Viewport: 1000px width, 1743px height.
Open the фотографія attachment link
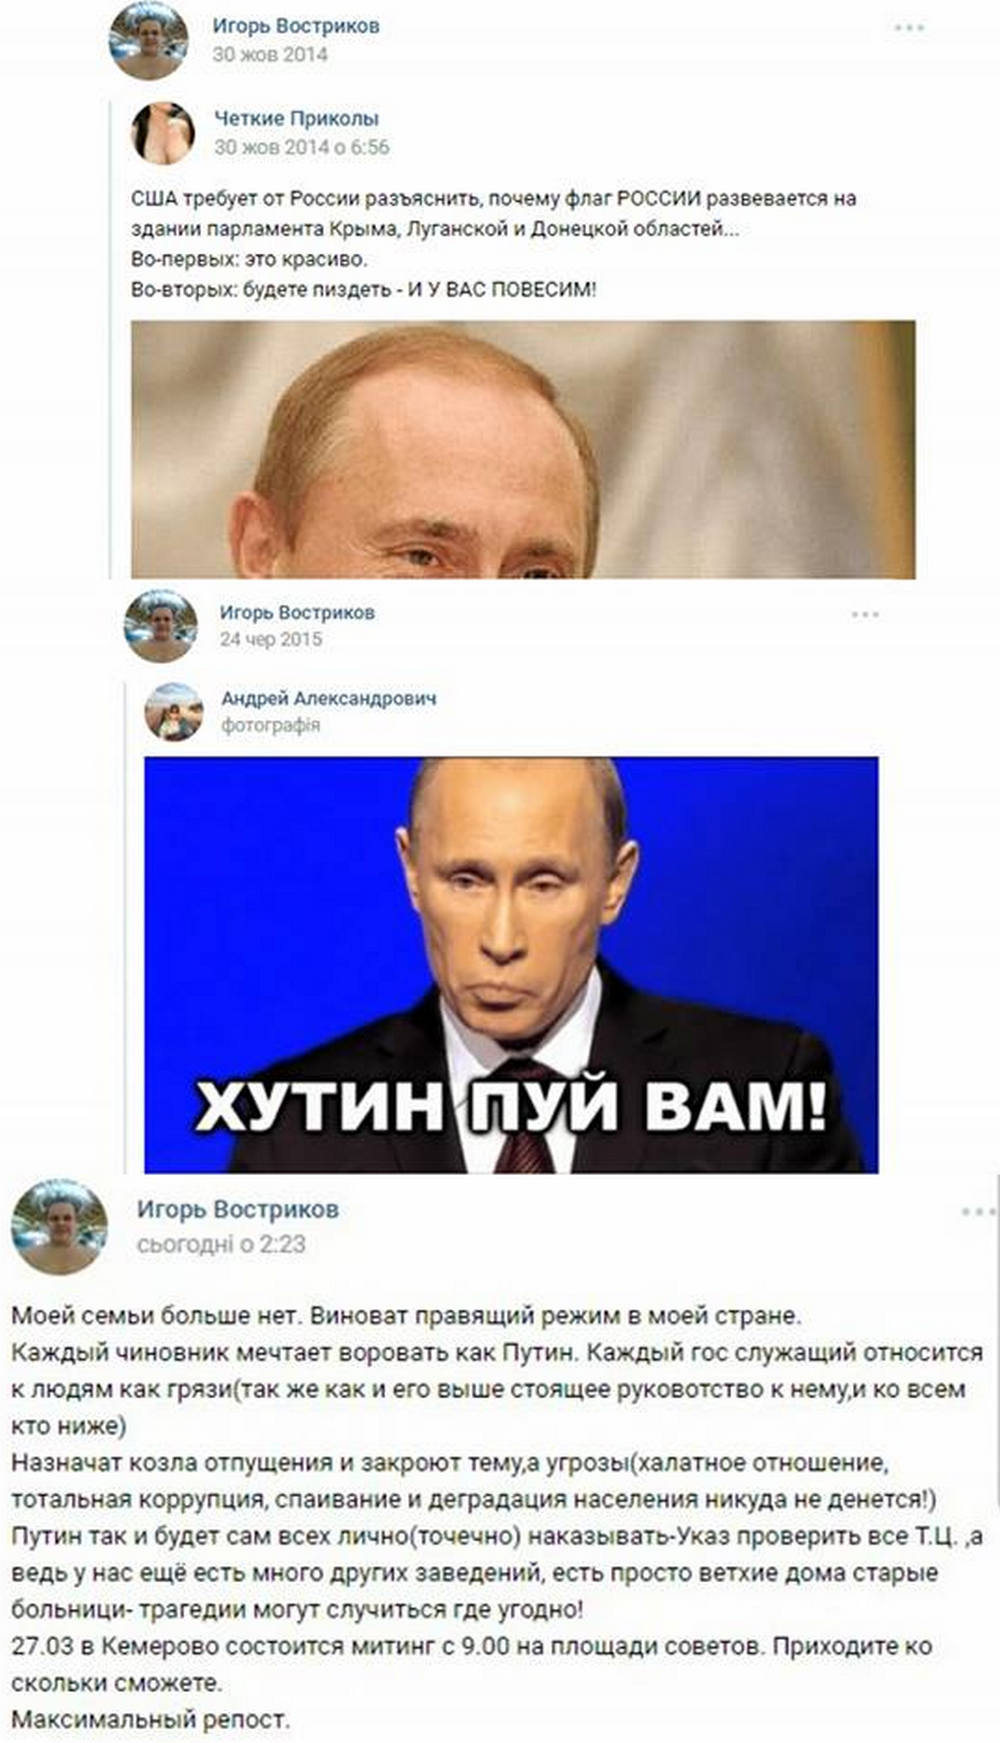point(271,725)
